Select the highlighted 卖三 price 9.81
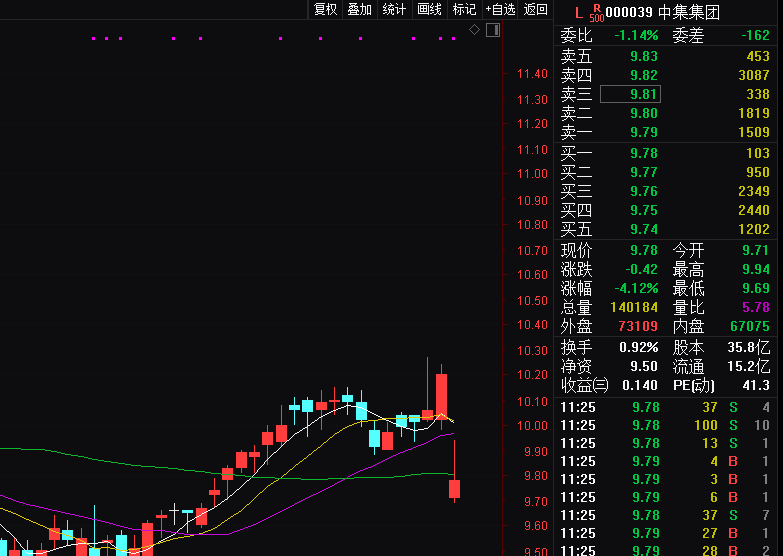Viewport: 783px width, 556px height. tap(630, 94)
